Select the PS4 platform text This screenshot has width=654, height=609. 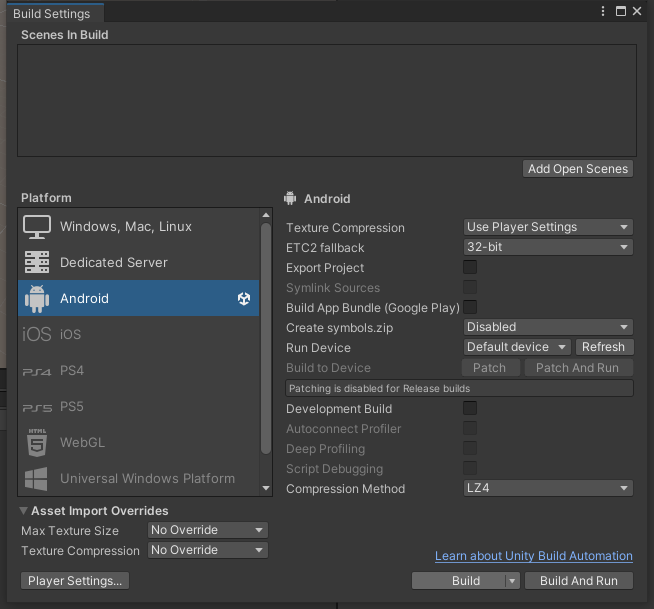72,370
